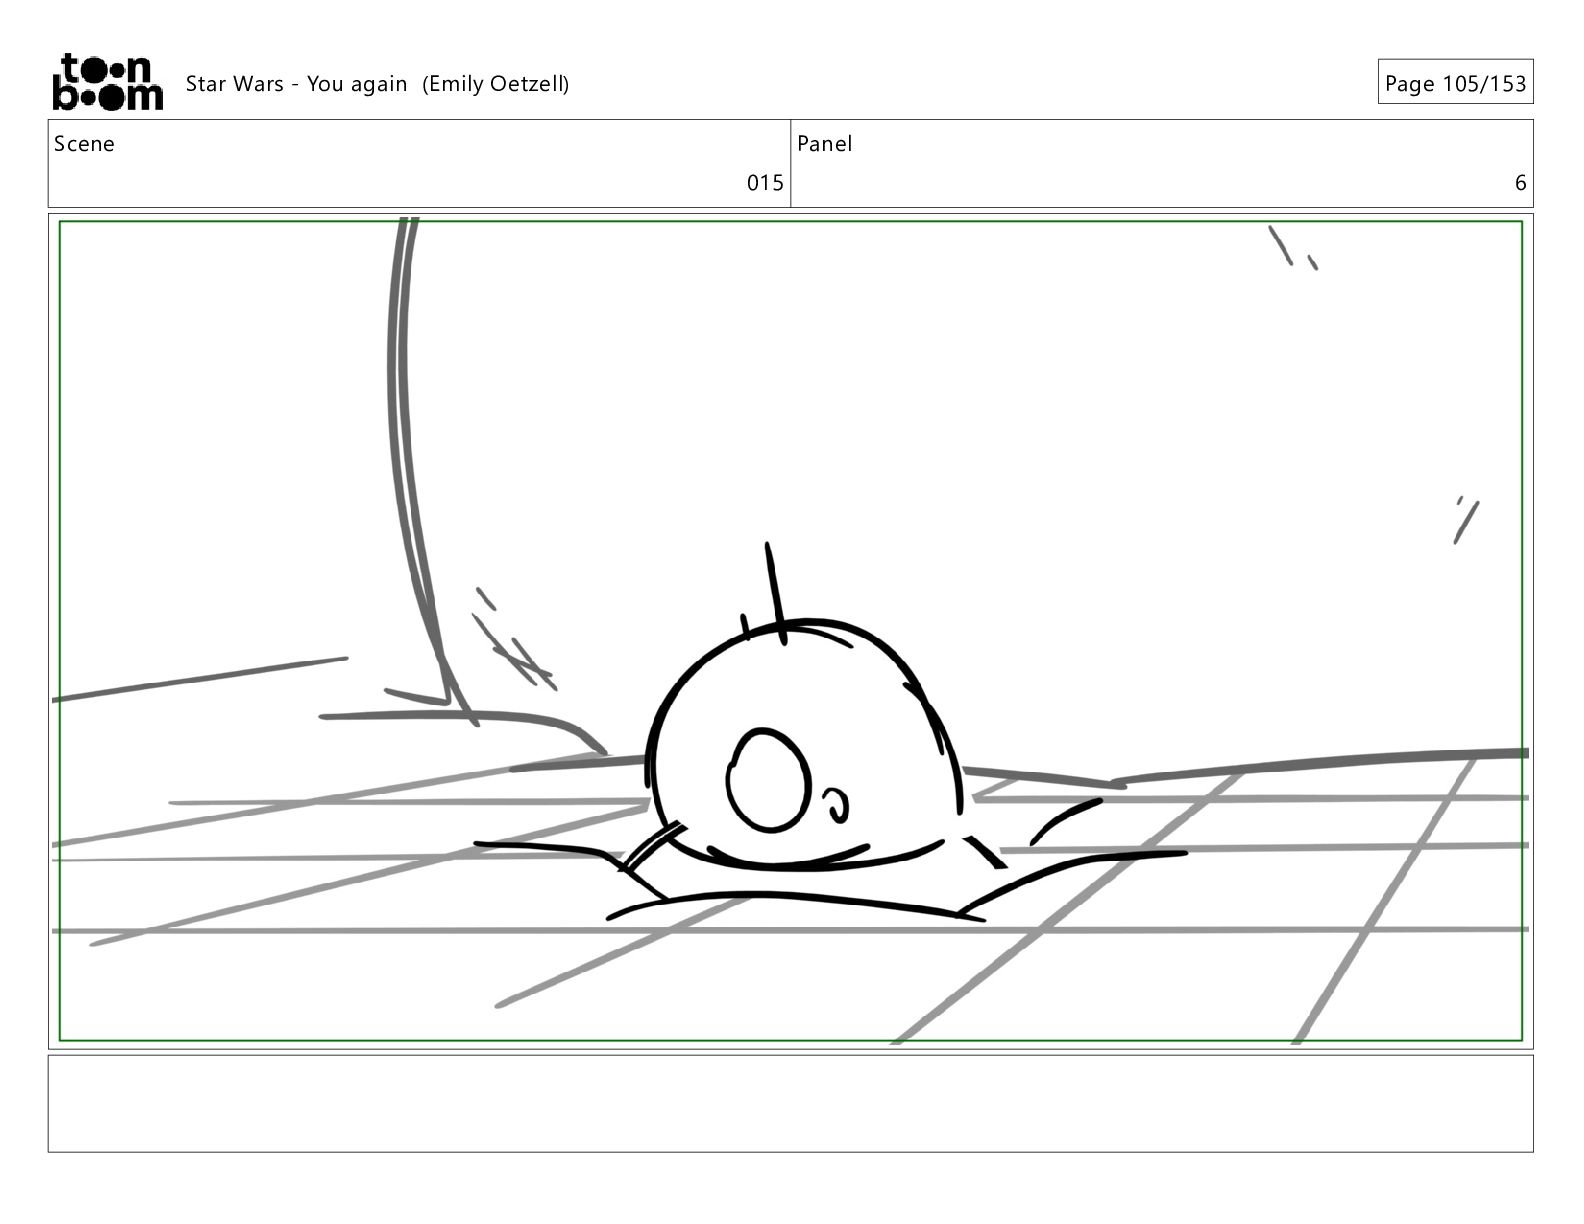1584x1224 pixels.
Task: Click the Toon Boom logo
Action: tap(107, 81)
